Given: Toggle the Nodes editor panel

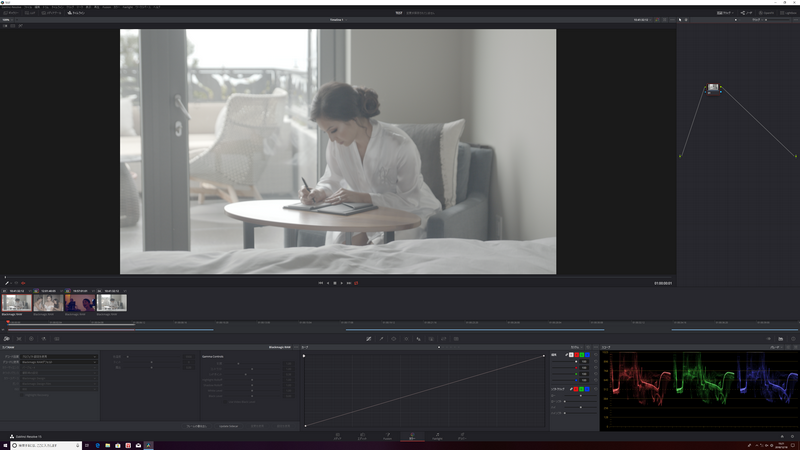Looking at the screenshot, I should pos(747,13).
